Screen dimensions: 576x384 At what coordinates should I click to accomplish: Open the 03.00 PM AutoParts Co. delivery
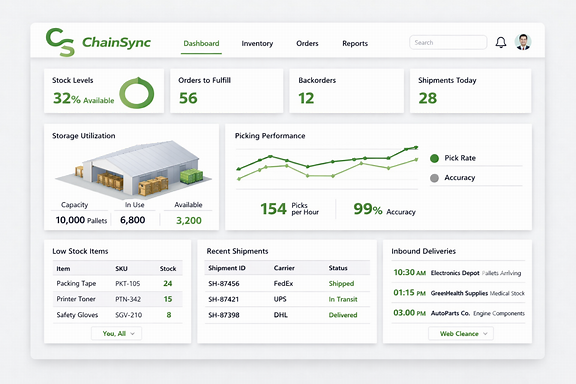(x=458, y=313)
